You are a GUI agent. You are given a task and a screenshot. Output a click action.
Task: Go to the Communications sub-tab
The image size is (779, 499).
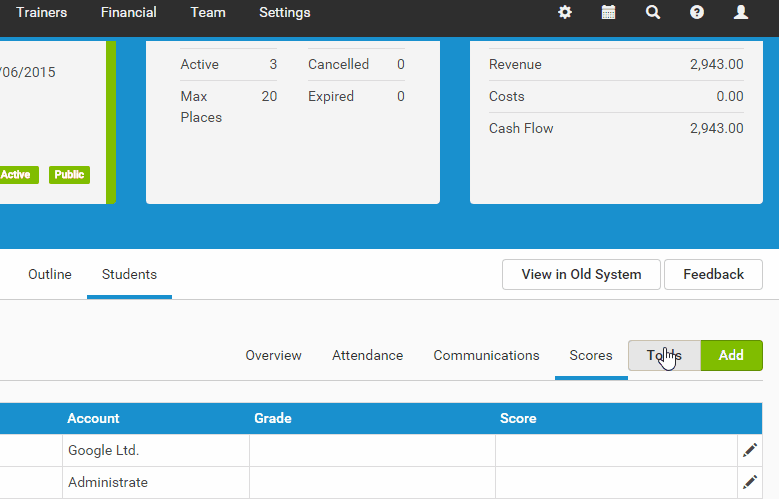486,355
